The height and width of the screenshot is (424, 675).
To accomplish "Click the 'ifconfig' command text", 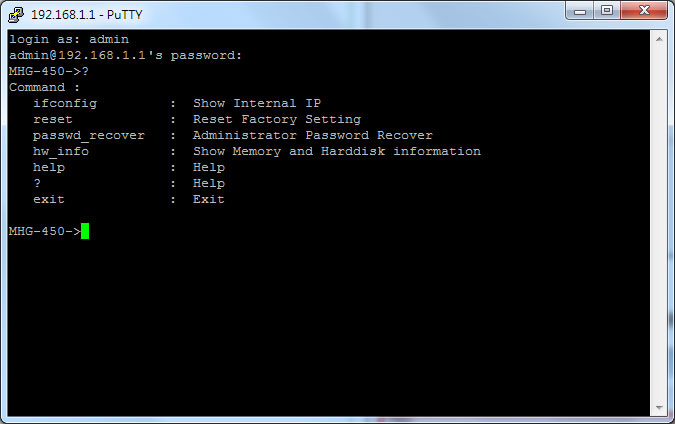I will tap(65, 104).
